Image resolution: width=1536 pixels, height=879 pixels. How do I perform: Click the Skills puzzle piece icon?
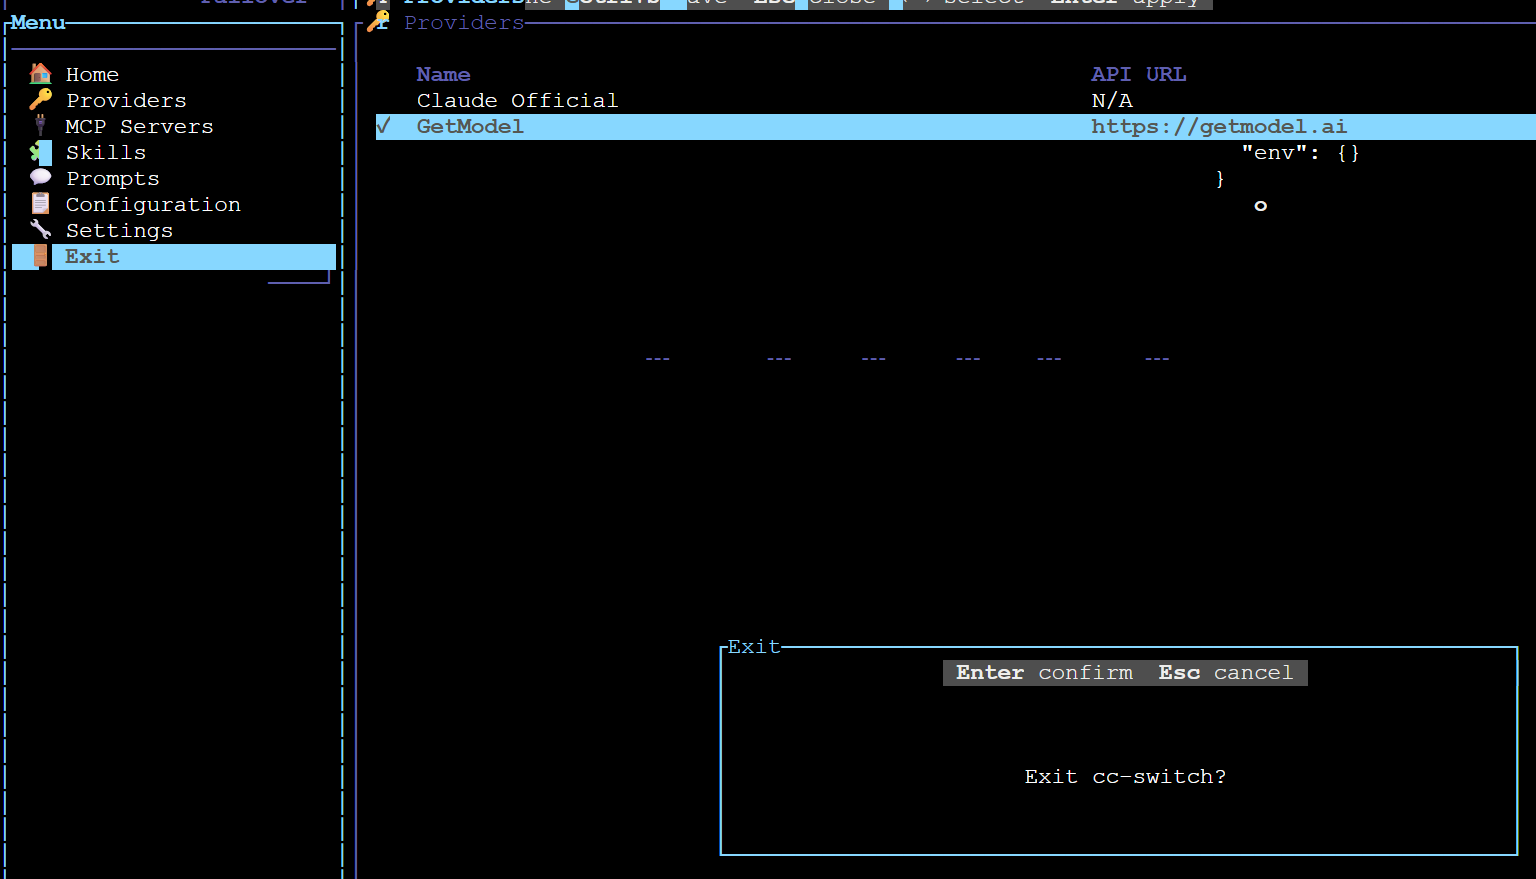pyautogui.click(x=40, y=151)
